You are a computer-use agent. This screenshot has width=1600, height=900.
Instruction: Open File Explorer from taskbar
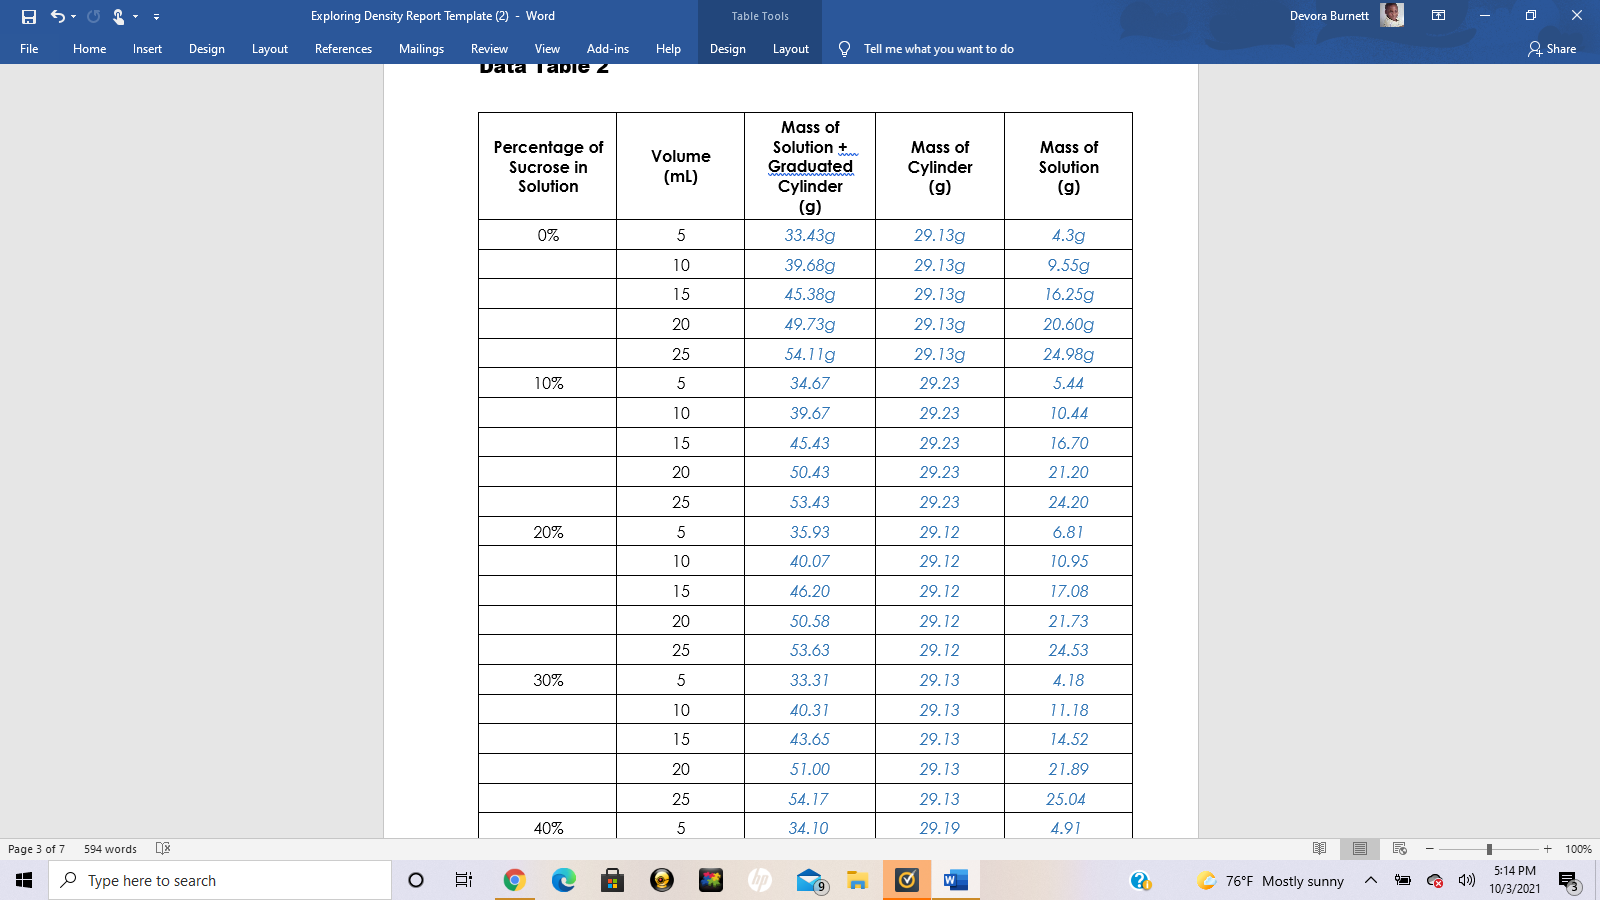click(x=857, y=880)
